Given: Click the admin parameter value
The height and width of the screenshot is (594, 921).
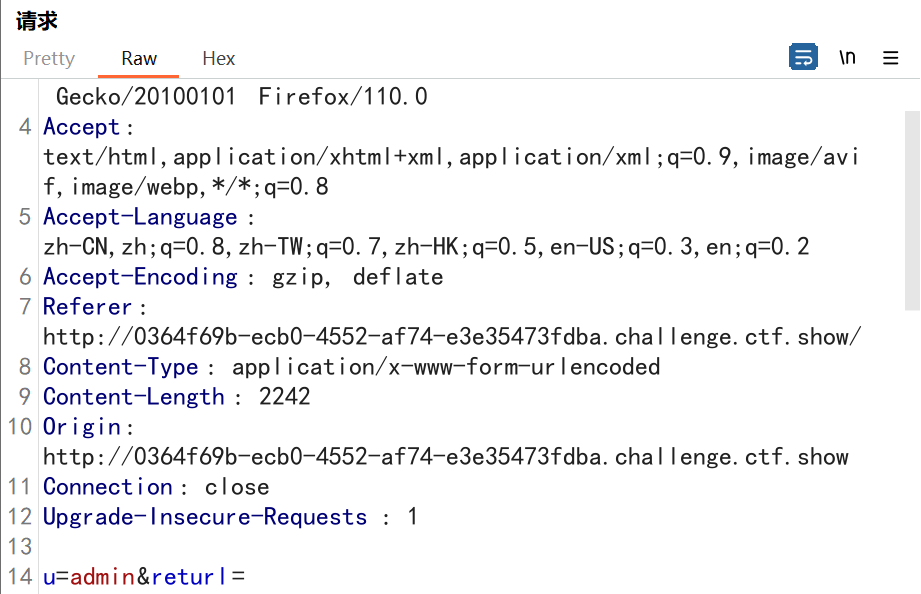Looking at the screenshot, I should (97, 577).
